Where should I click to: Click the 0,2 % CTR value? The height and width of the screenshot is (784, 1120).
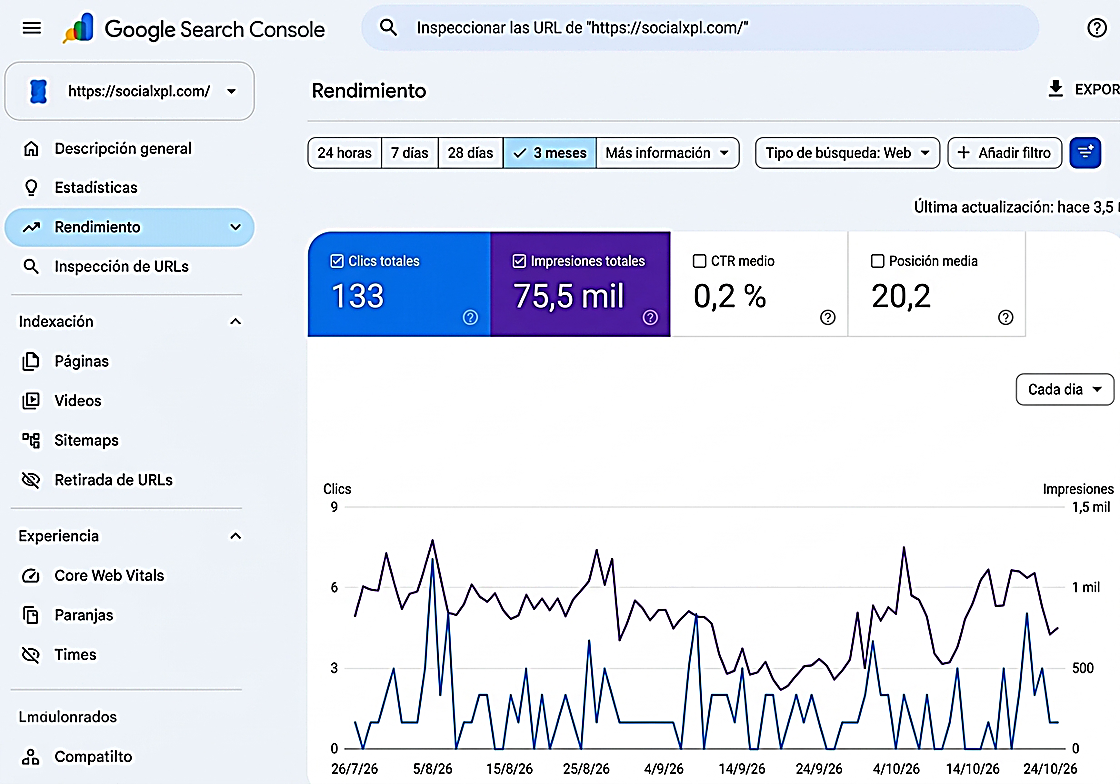pyautogui.click(x=729, y=296)
